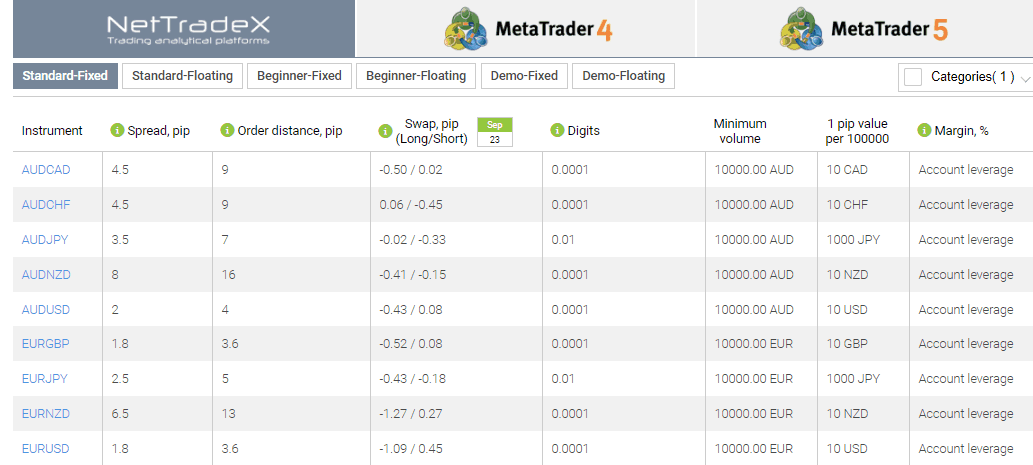Open the Beginner-Floating account tab
The image size is (1033, 465).
416,76
